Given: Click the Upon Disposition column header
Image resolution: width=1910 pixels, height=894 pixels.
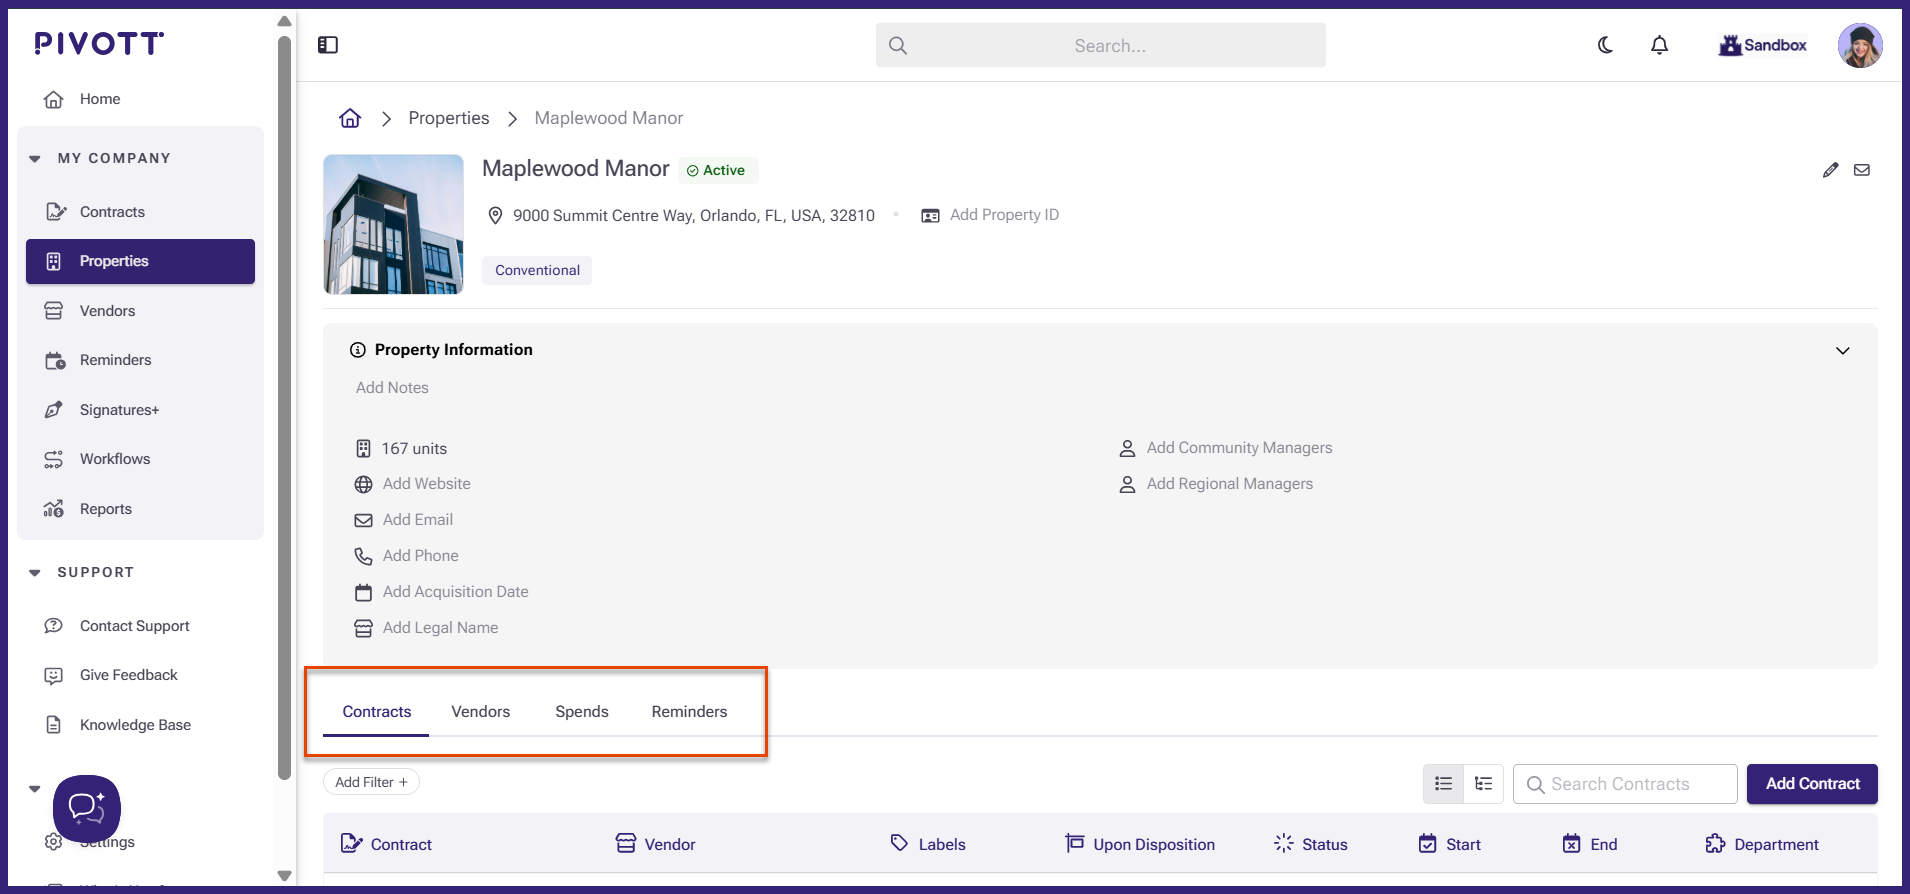Looking at the screenshot, I should [x=1140, y=844].
